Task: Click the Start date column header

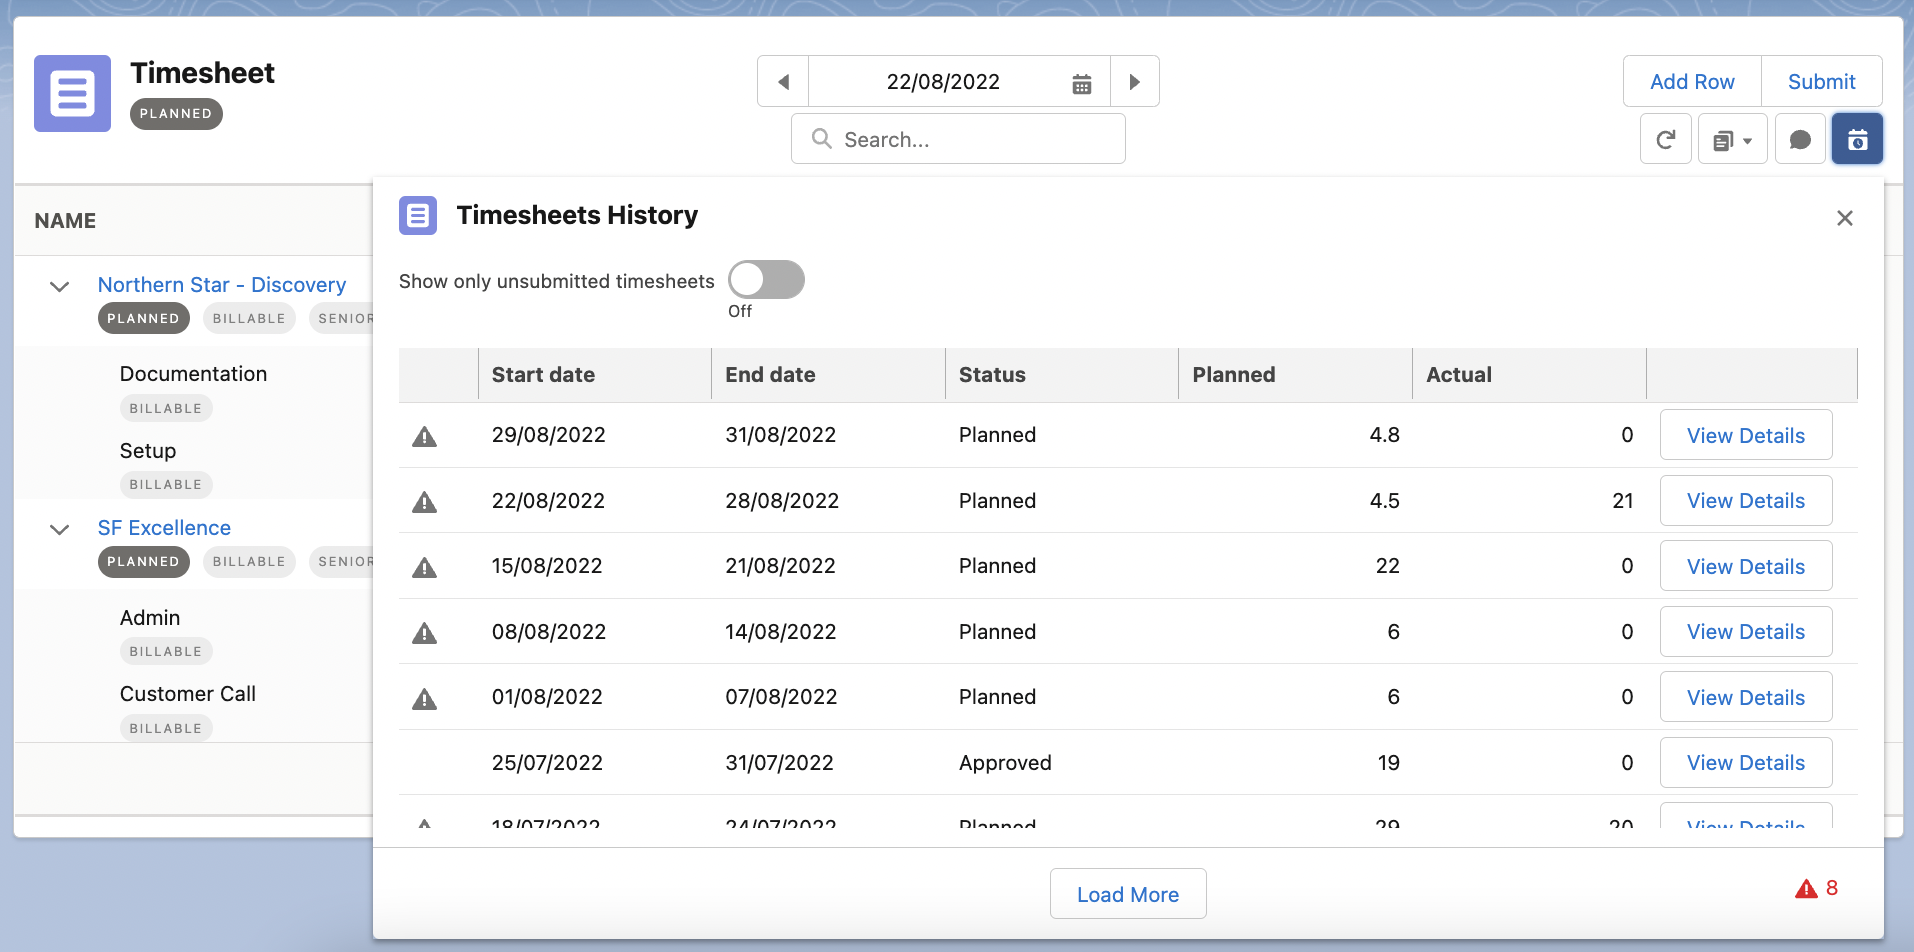Action: tap(543, 375)
